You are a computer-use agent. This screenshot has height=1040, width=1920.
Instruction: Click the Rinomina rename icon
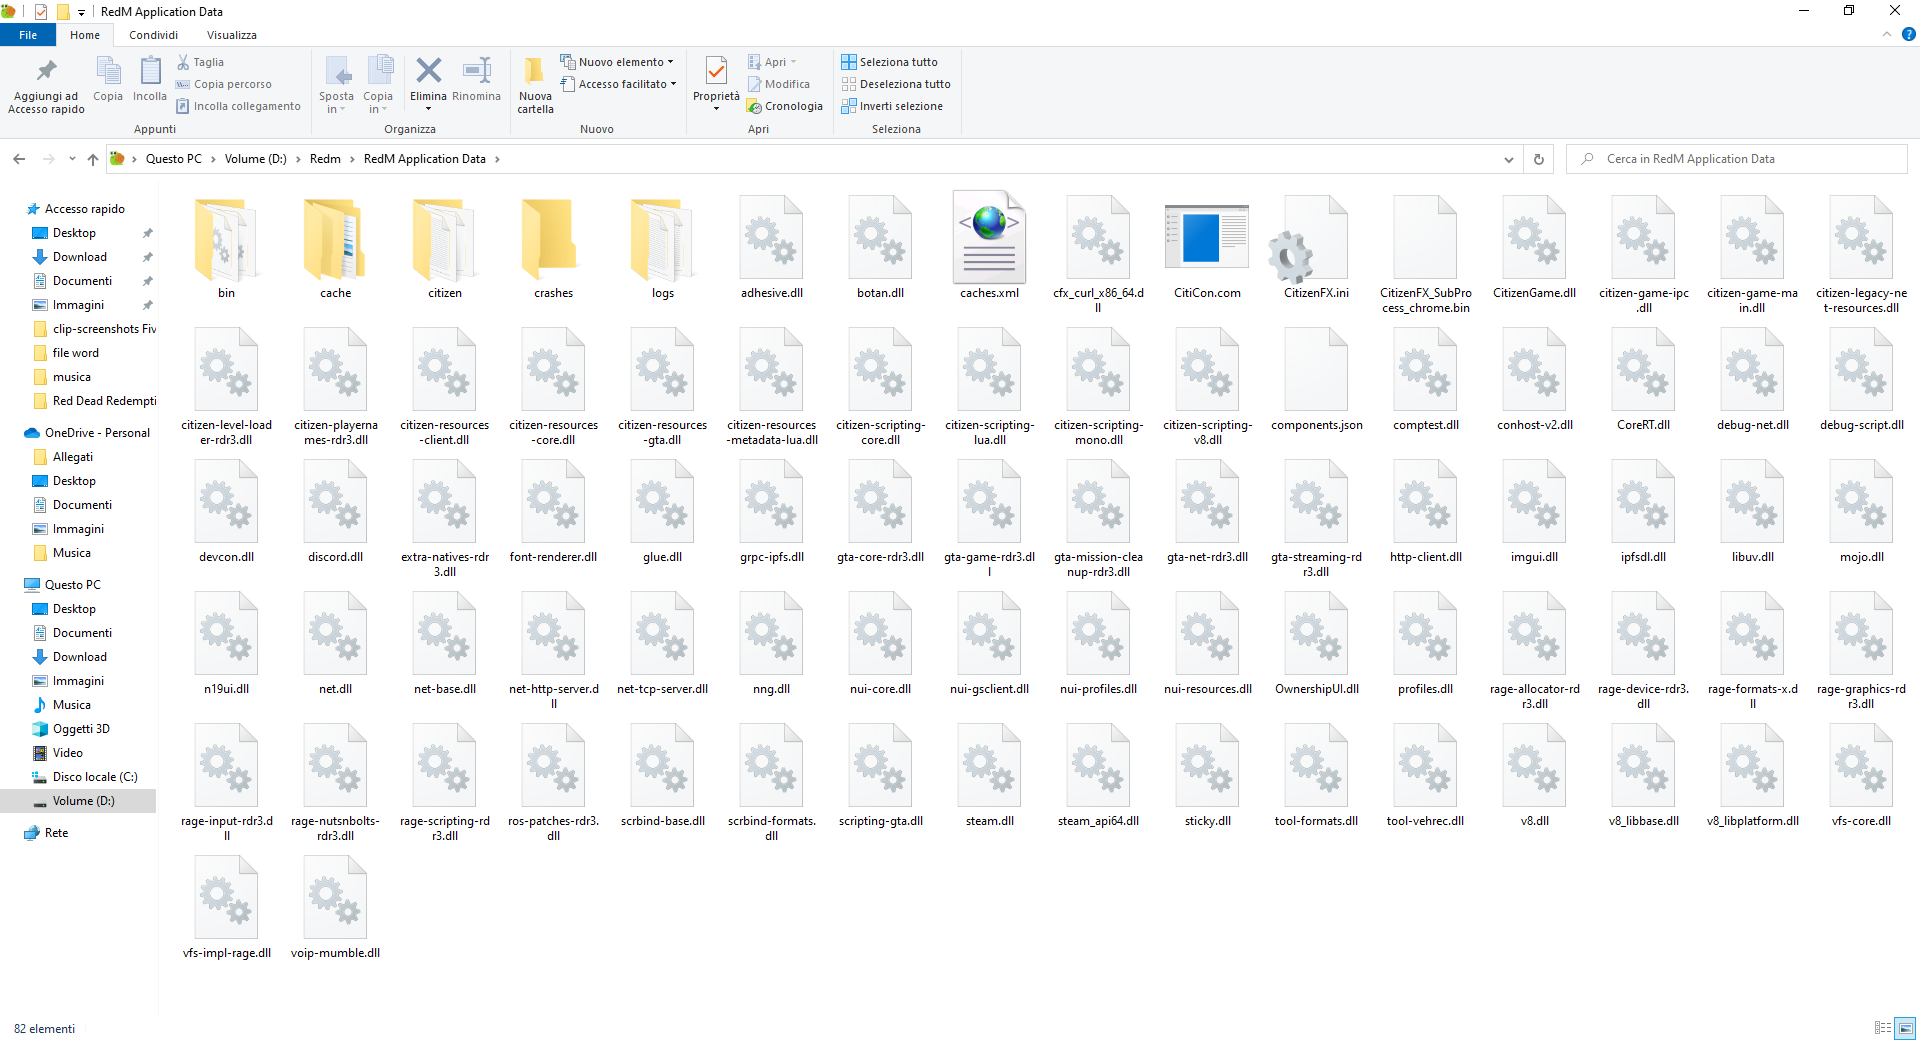pyautogui.click(x=476, y=79)
